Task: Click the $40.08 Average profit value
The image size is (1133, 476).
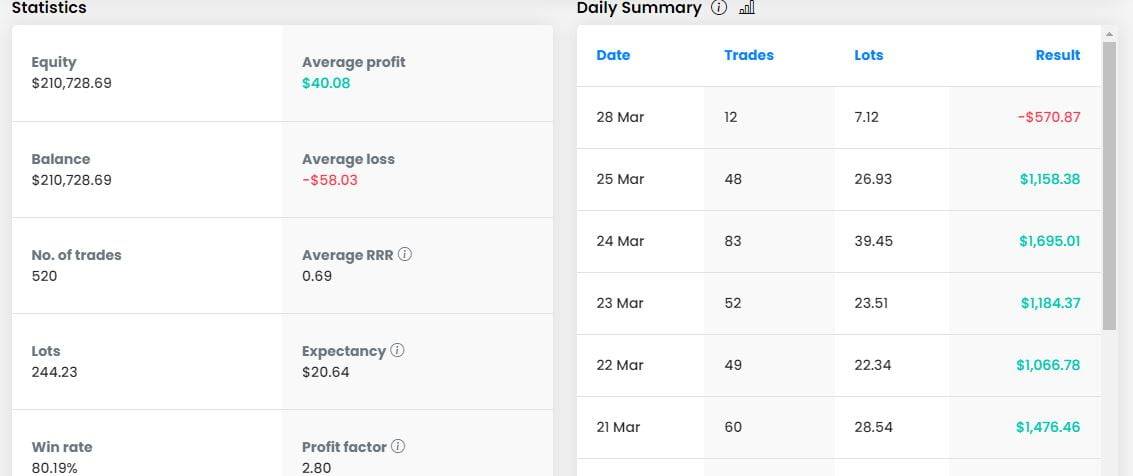Action: click(x=326, y=83)
